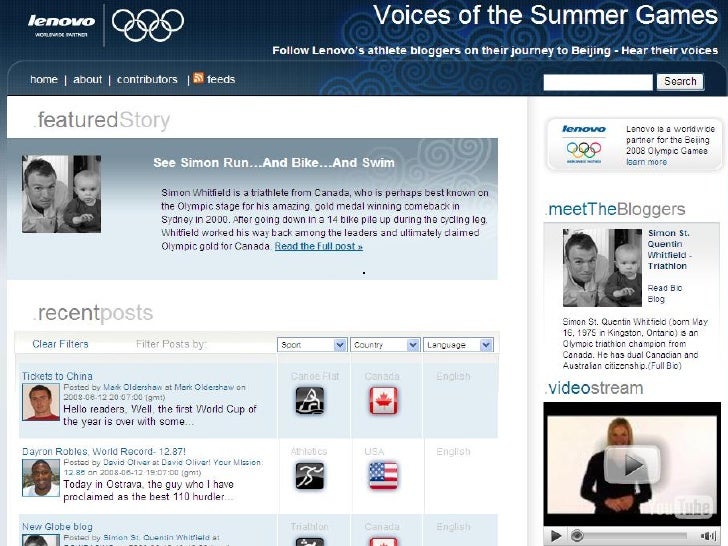Open the about page
This screenshot has width=728, height=546.
click(x=87, y=79)
